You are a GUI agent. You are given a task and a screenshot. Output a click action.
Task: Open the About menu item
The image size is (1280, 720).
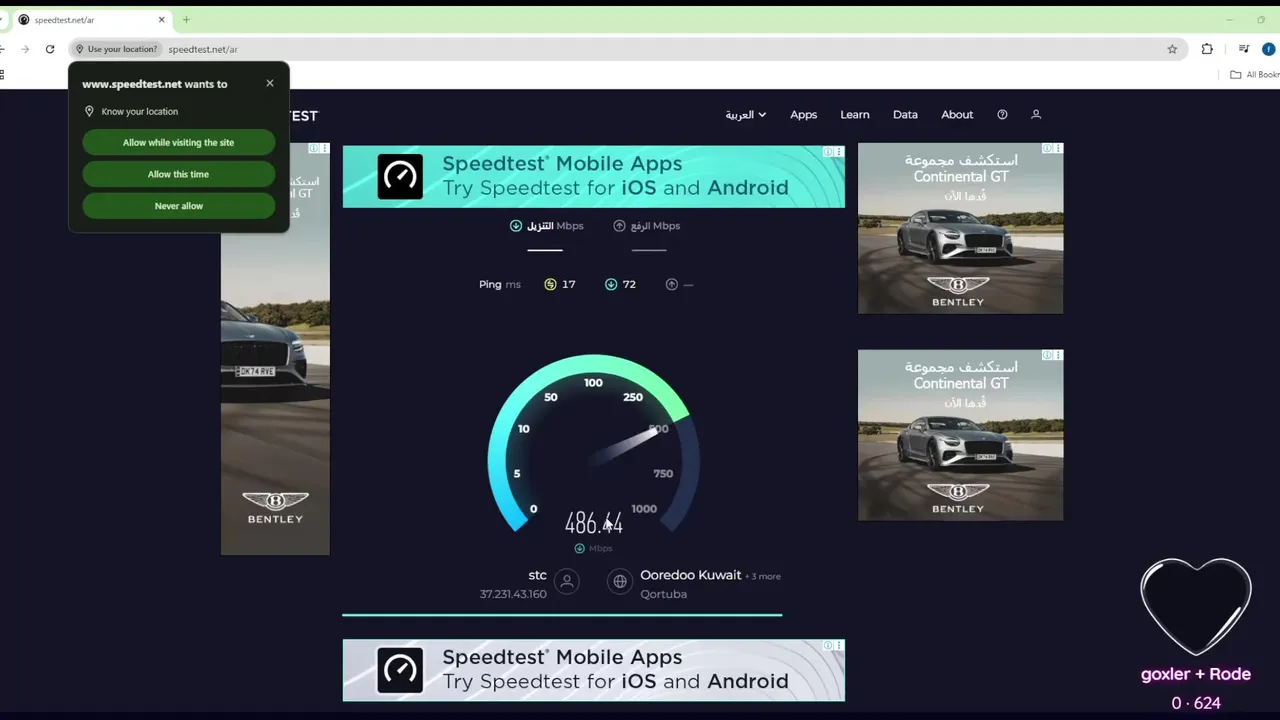point(957,115)
